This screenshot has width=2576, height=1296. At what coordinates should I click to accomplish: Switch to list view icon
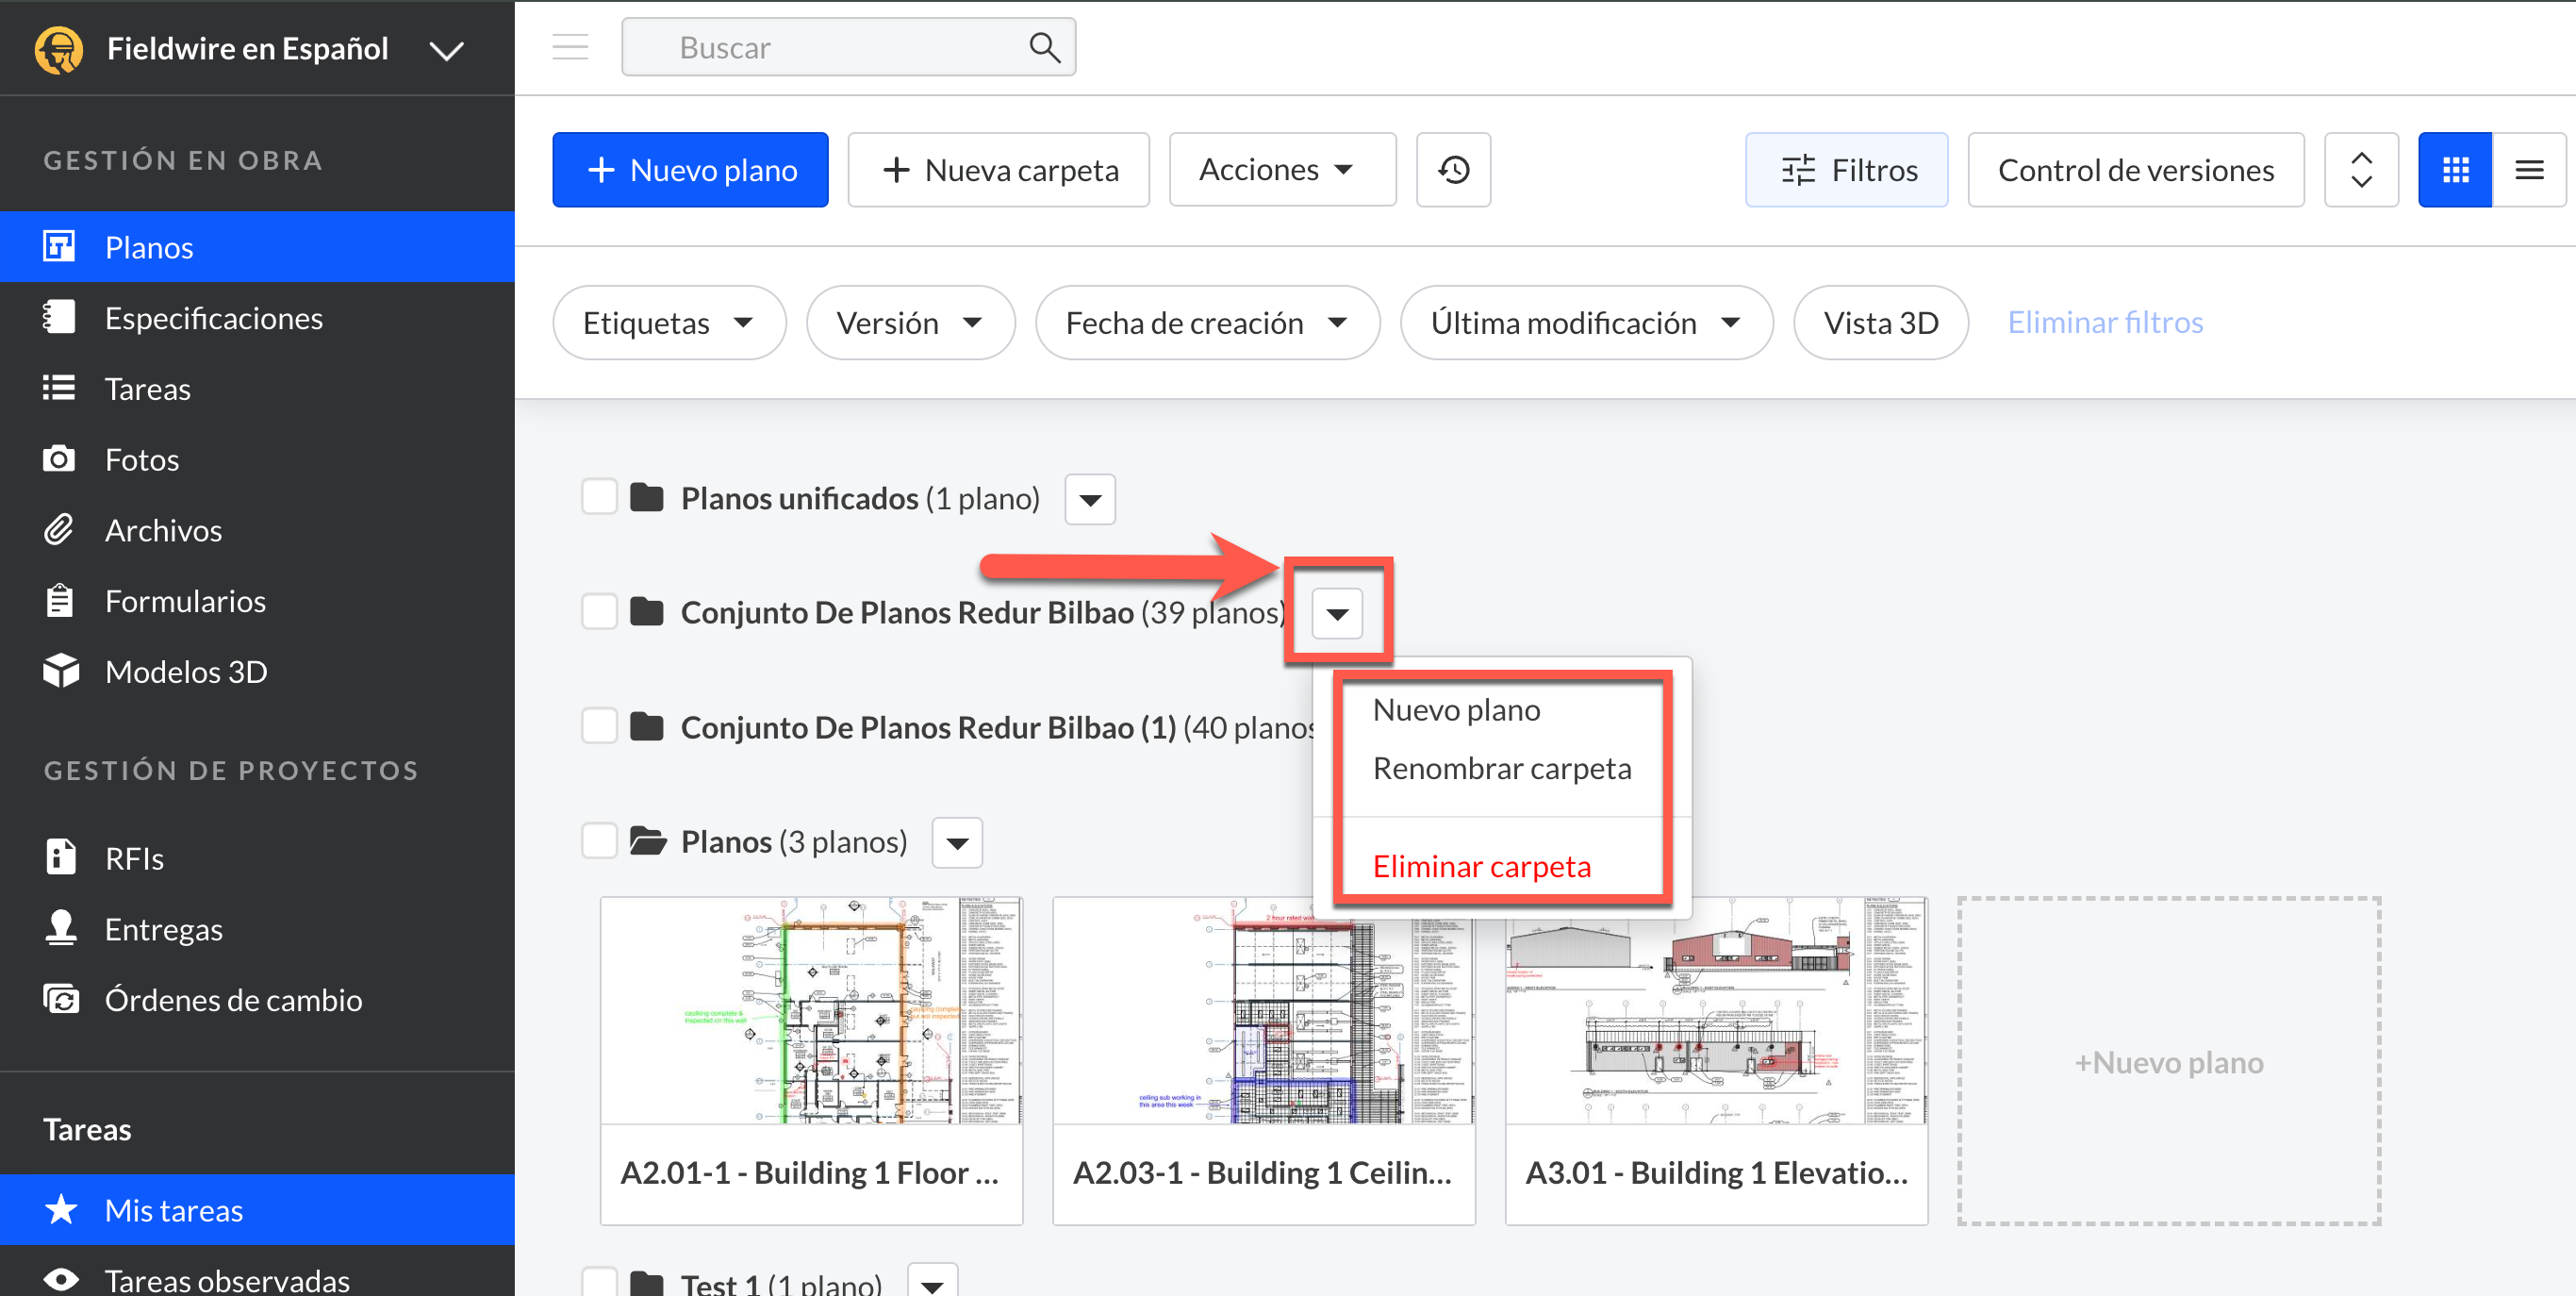(x=2529, y=170)
